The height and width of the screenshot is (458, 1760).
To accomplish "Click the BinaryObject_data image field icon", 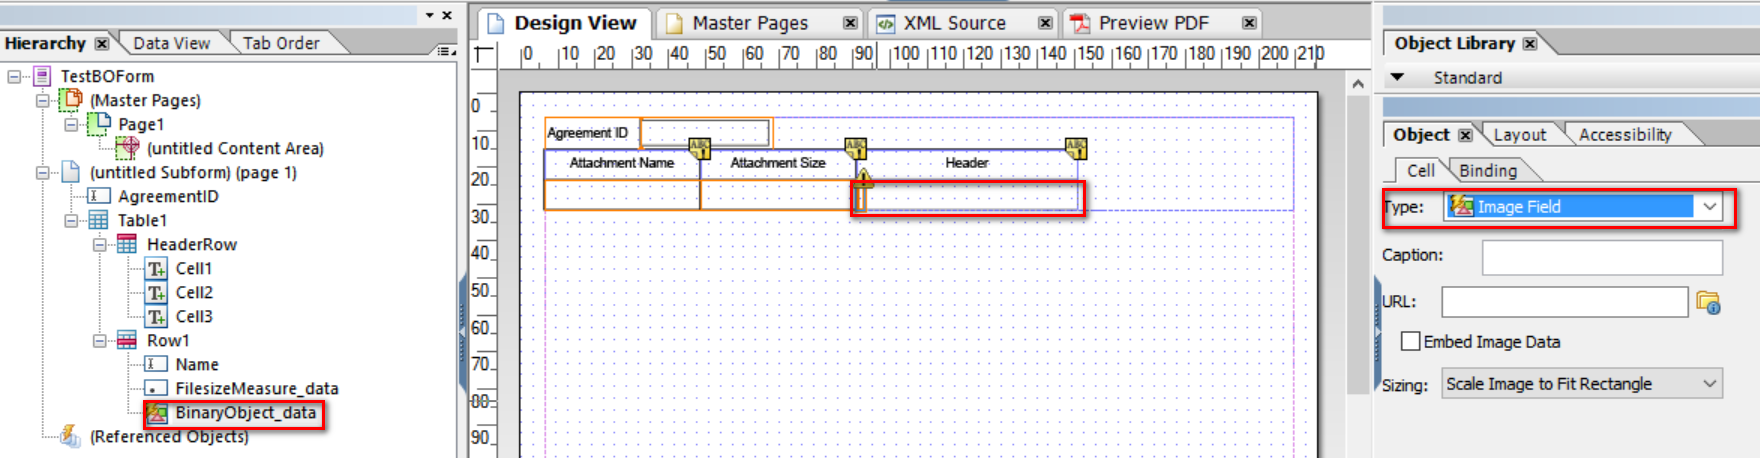I will tap(157, 413).
